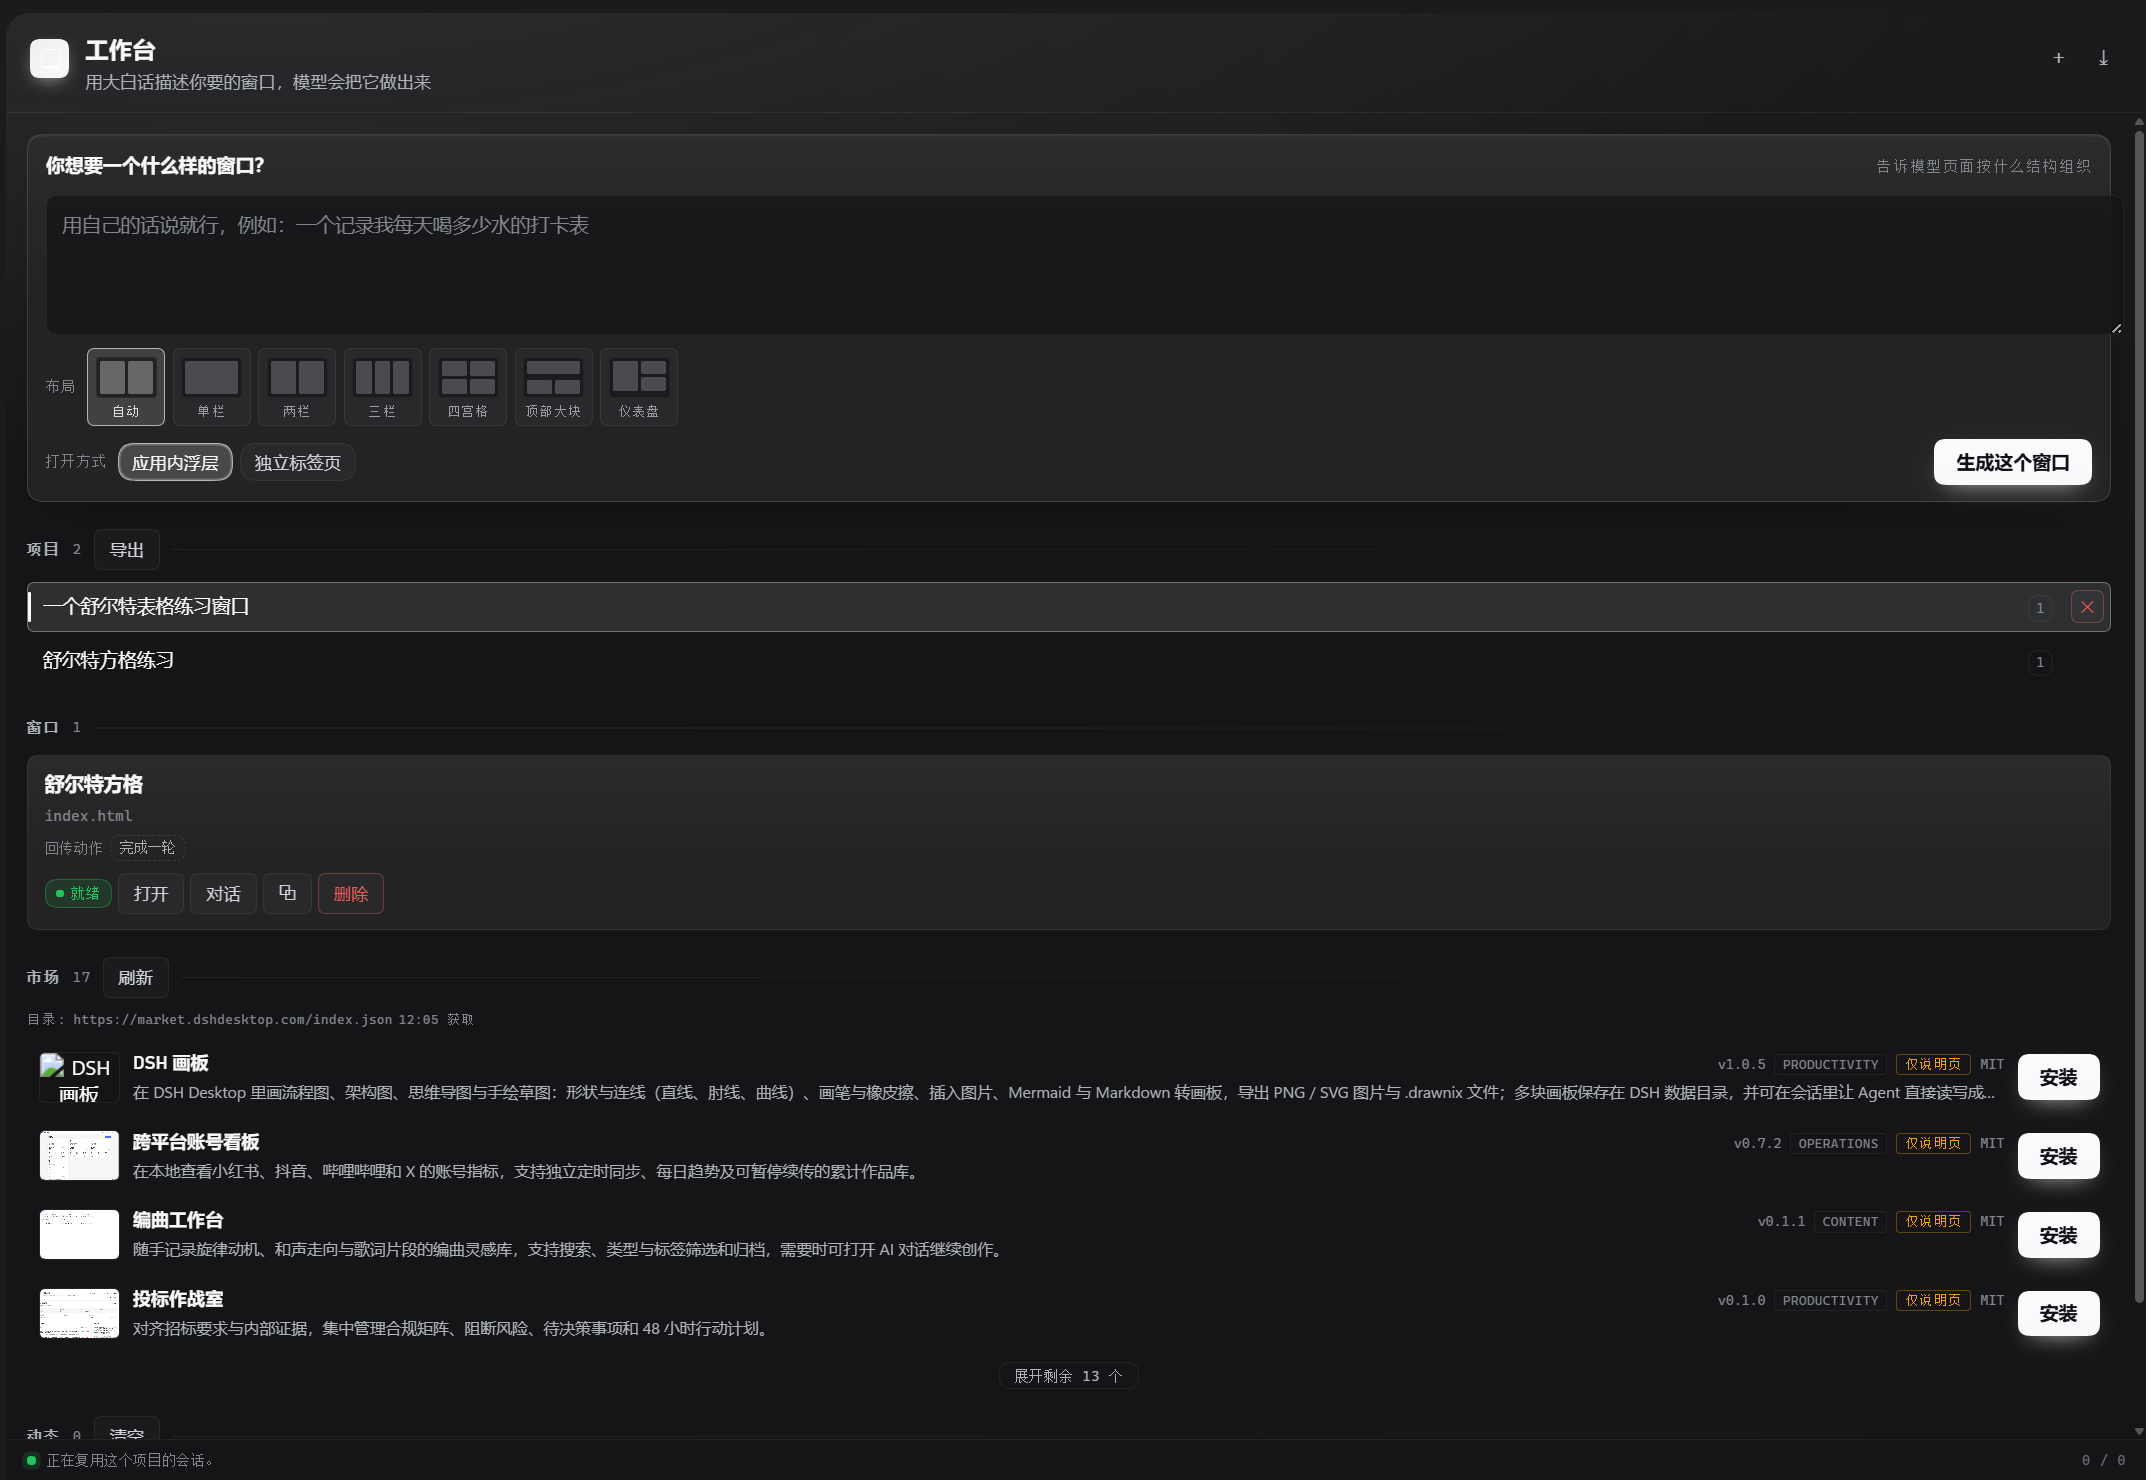This screenshot has height=1480, width=2155.
Task: Click the red 删除 button
Action: click(x=351, y=893)
